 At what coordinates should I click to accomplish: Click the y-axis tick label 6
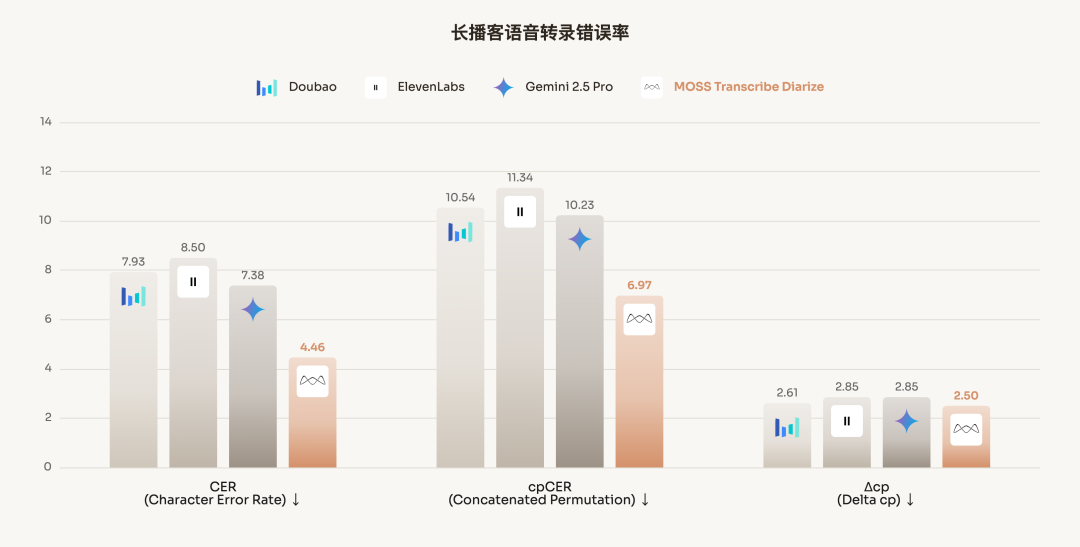pyautogui.click(x=48, y=319)
